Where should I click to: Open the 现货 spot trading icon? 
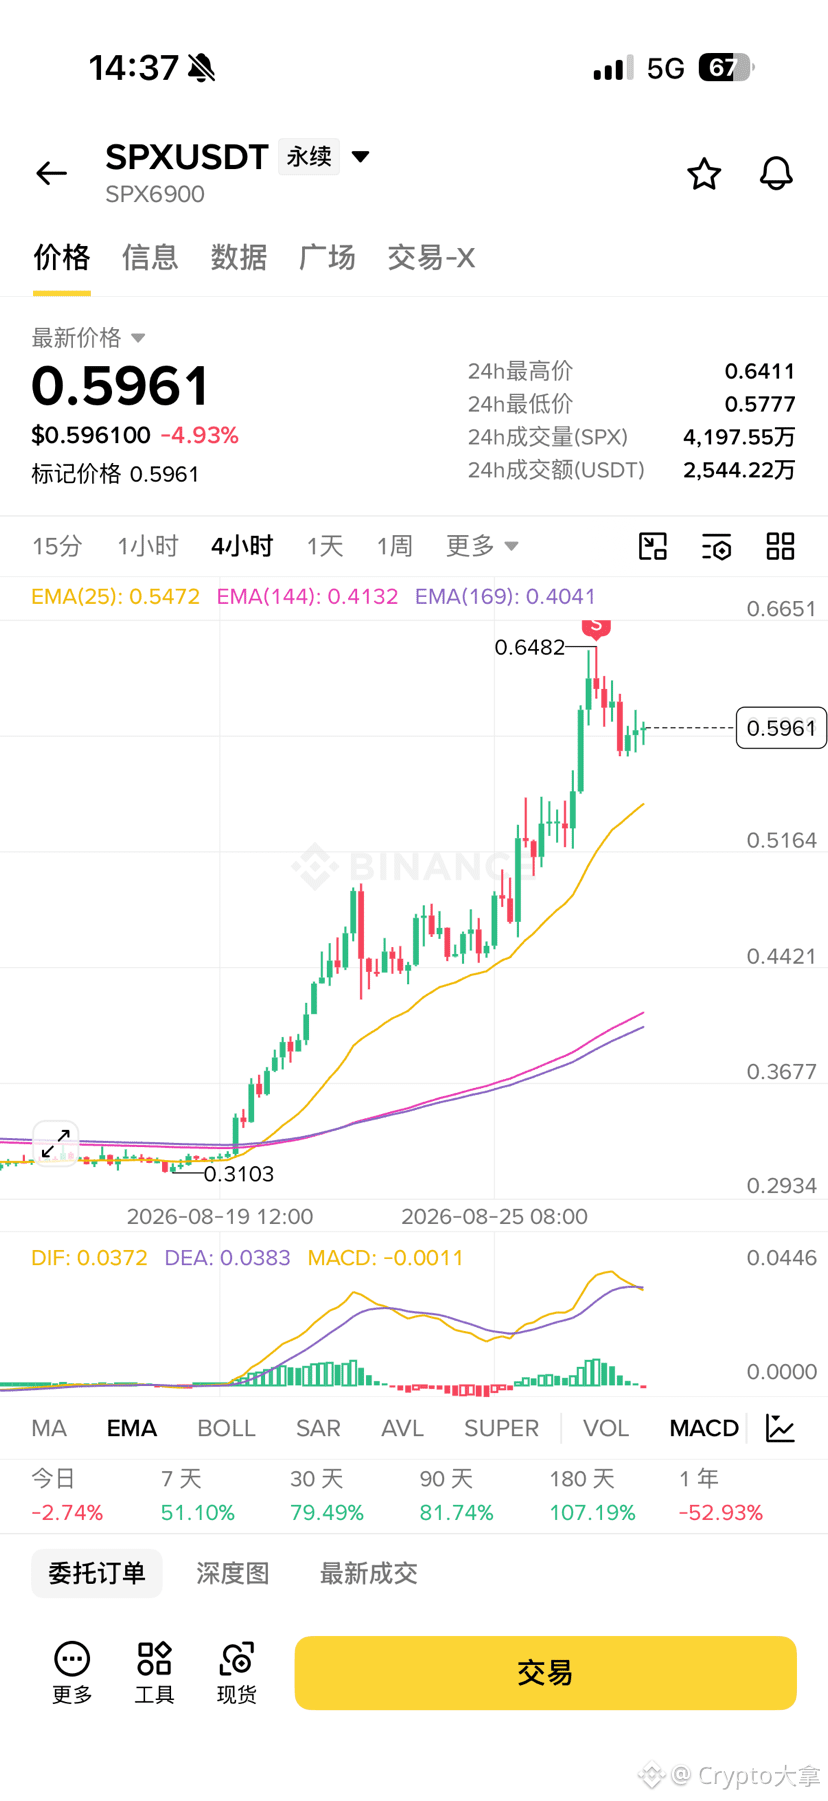coord(237,1672)
